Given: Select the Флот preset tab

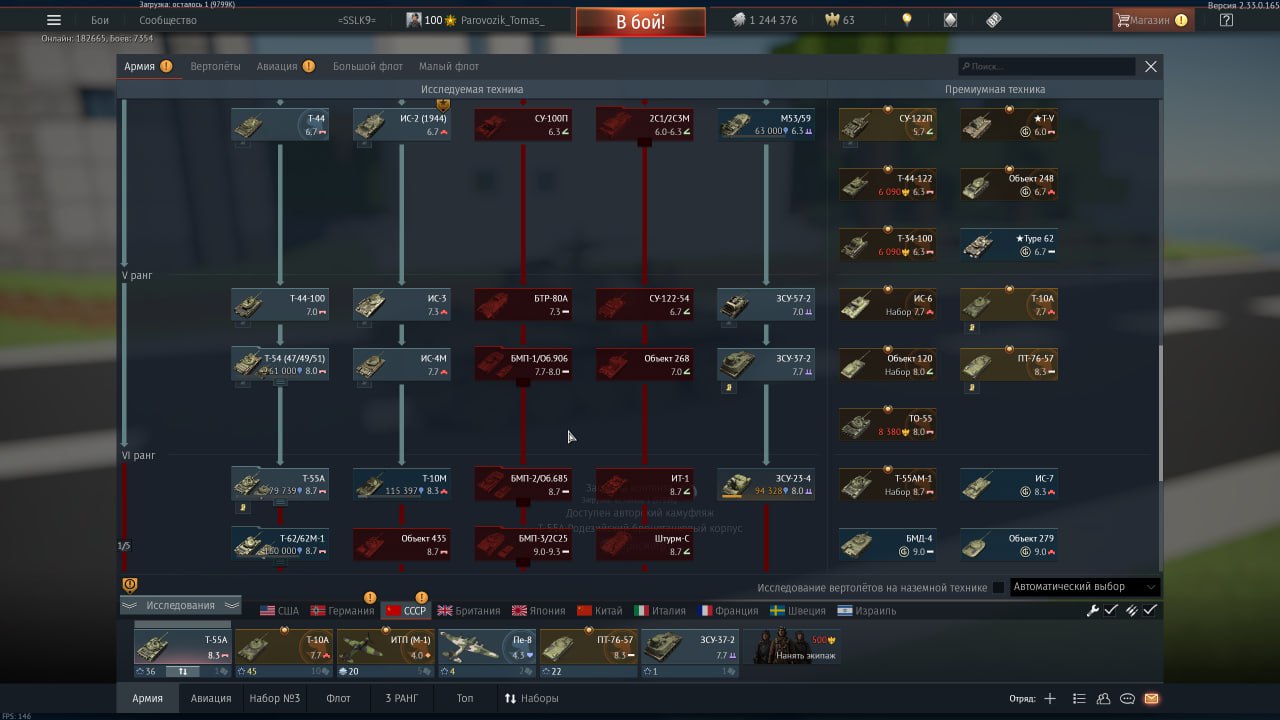Looking at the screenshot, I should point(339,698).
